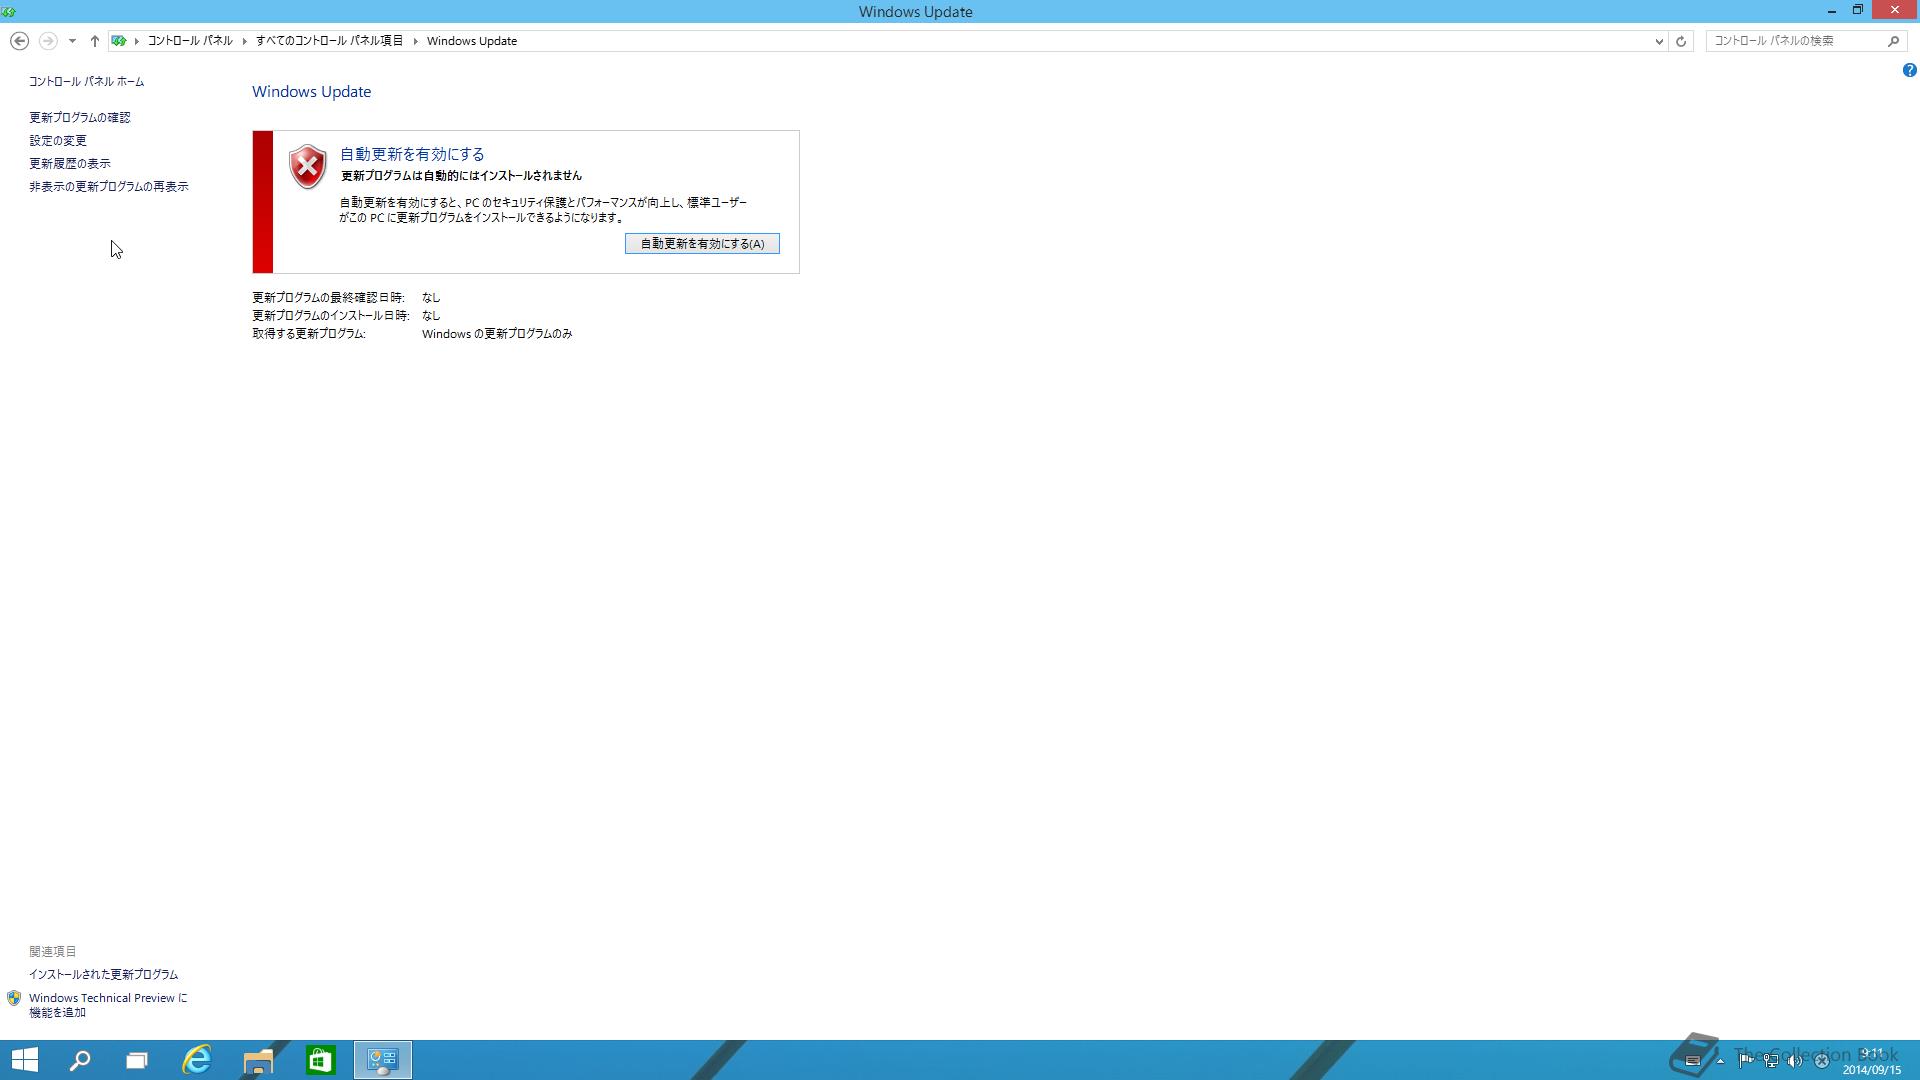This screenshot has height=1080, width=1920.
Task: Expand chevron after すべてのコントロール パネル項目
Action: coord(415,41)
